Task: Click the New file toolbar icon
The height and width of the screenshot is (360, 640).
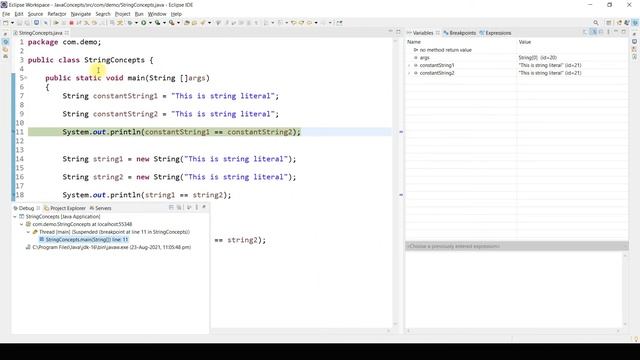Action: (x=5, y=23)
